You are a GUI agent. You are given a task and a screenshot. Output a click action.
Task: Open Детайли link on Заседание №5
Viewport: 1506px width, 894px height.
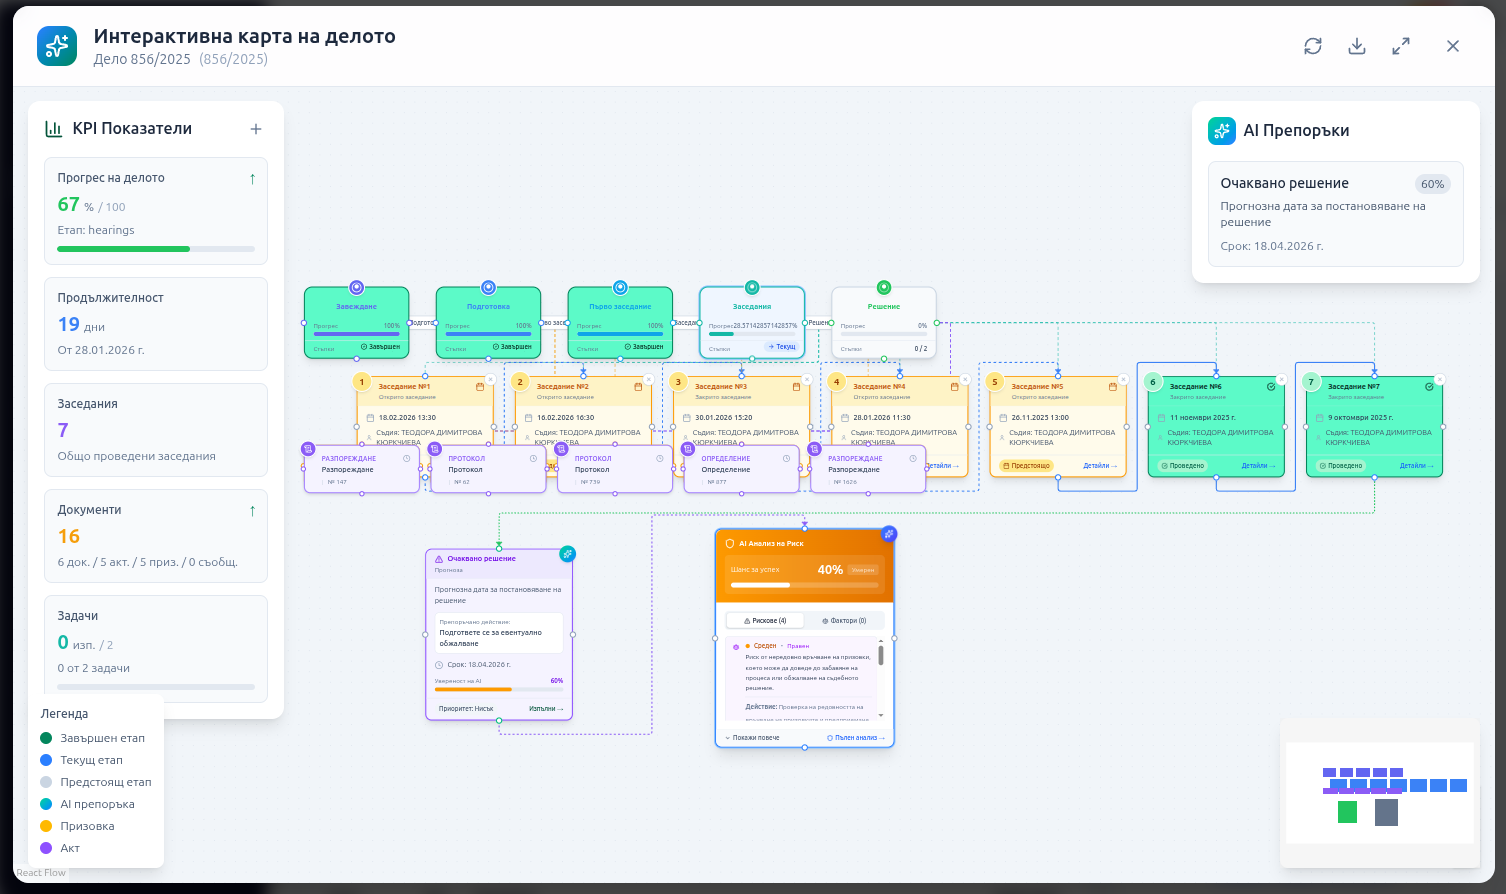point(1099,466)
